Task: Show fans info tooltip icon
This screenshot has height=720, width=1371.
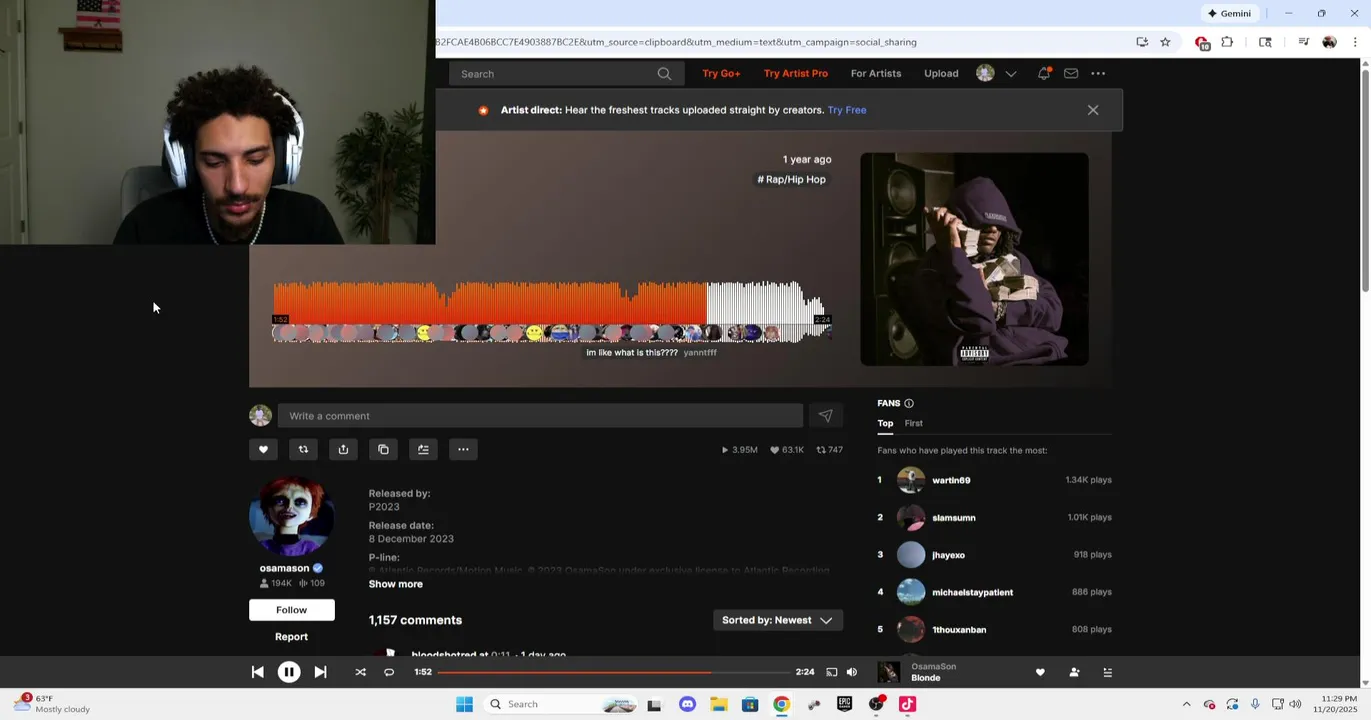Action: (x=909, y=403)
